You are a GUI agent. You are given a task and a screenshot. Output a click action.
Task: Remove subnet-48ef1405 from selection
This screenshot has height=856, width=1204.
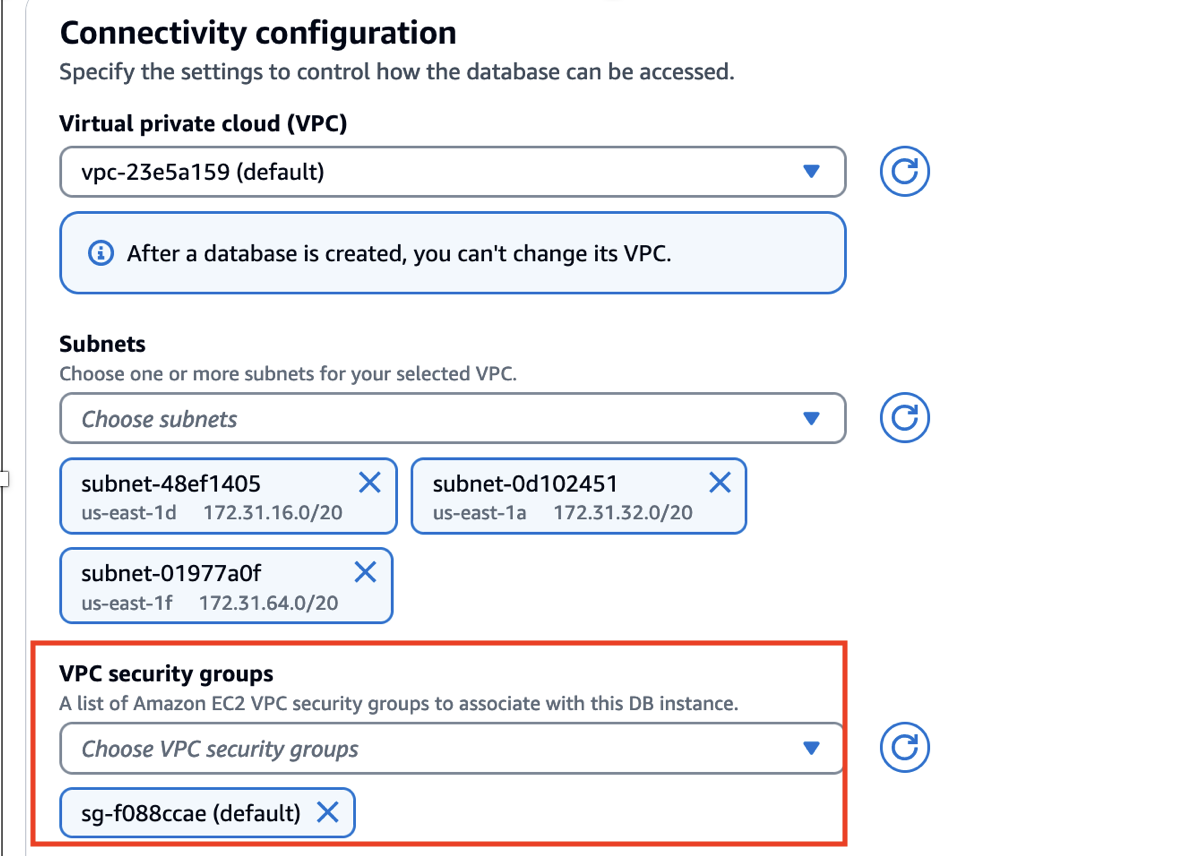pyautogui.click(x=369, y=483)
